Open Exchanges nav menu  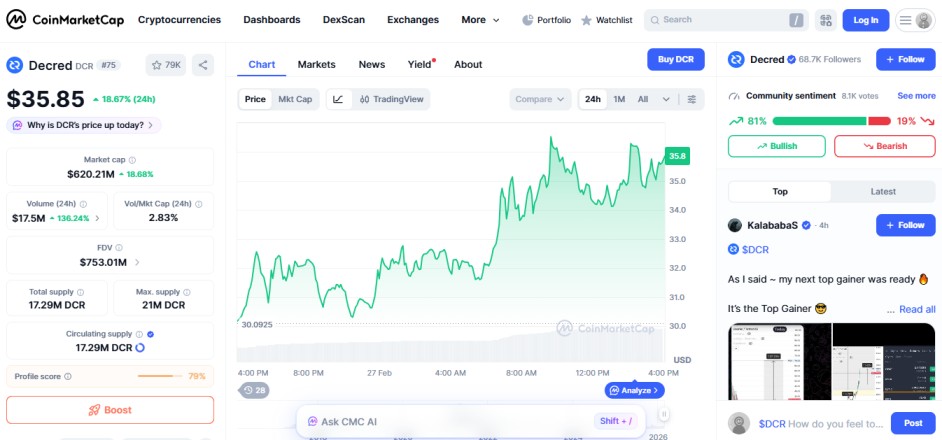tap(413, 20)
